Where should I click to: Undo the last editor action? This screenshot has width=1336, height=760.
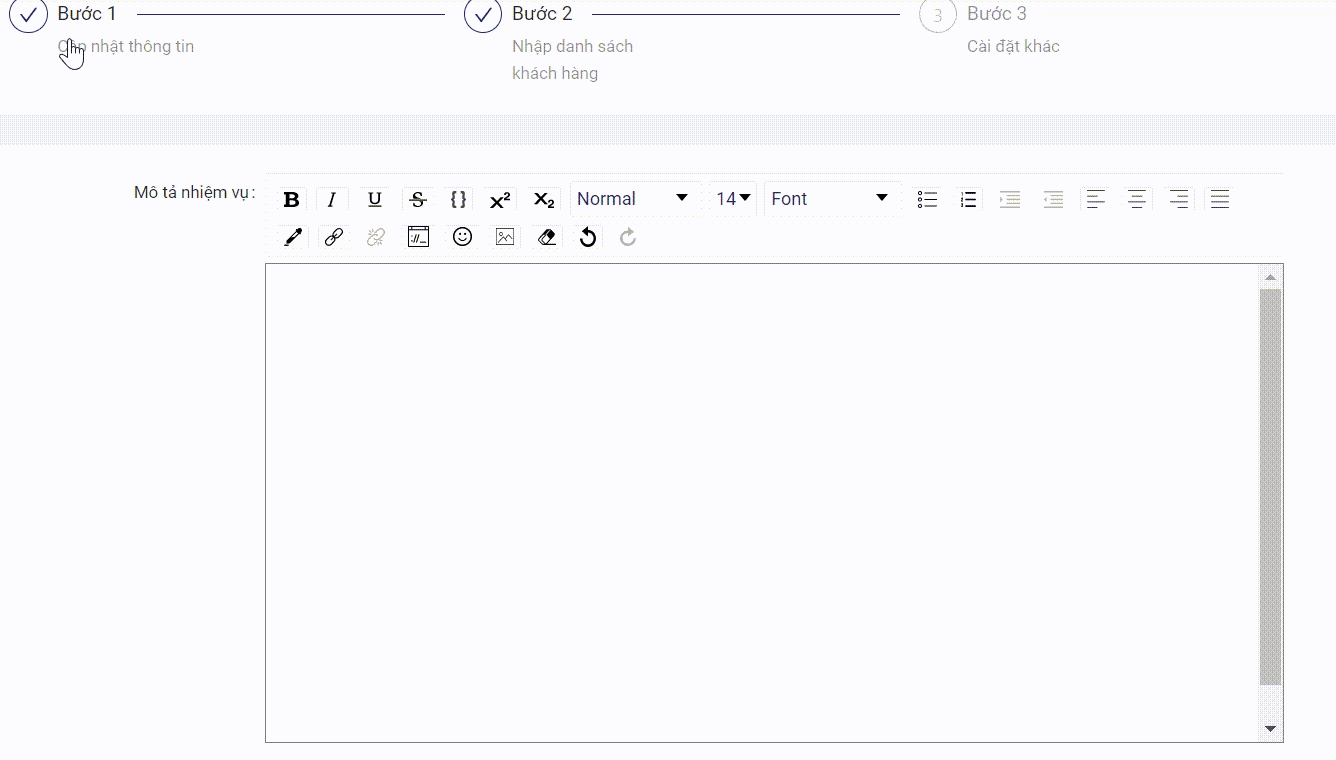[x=588, y=237]
